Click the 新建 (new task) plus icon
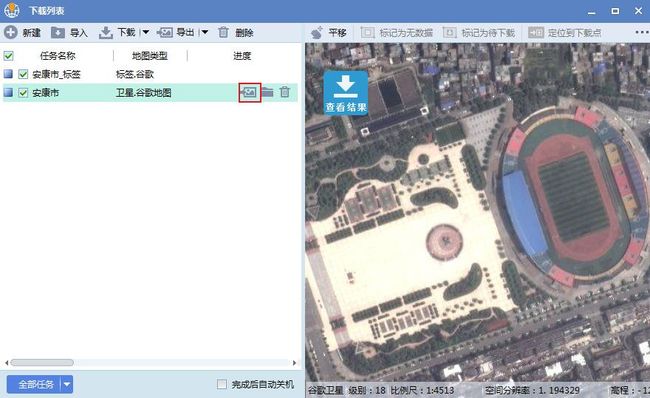 [x=11, y=32]
